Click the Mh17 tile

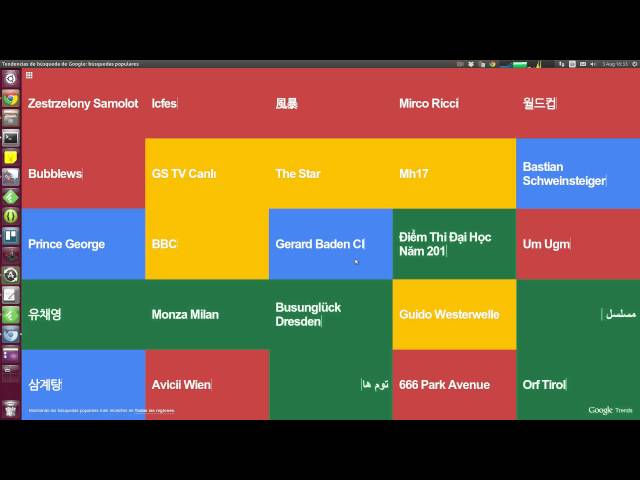coord(454,173)
